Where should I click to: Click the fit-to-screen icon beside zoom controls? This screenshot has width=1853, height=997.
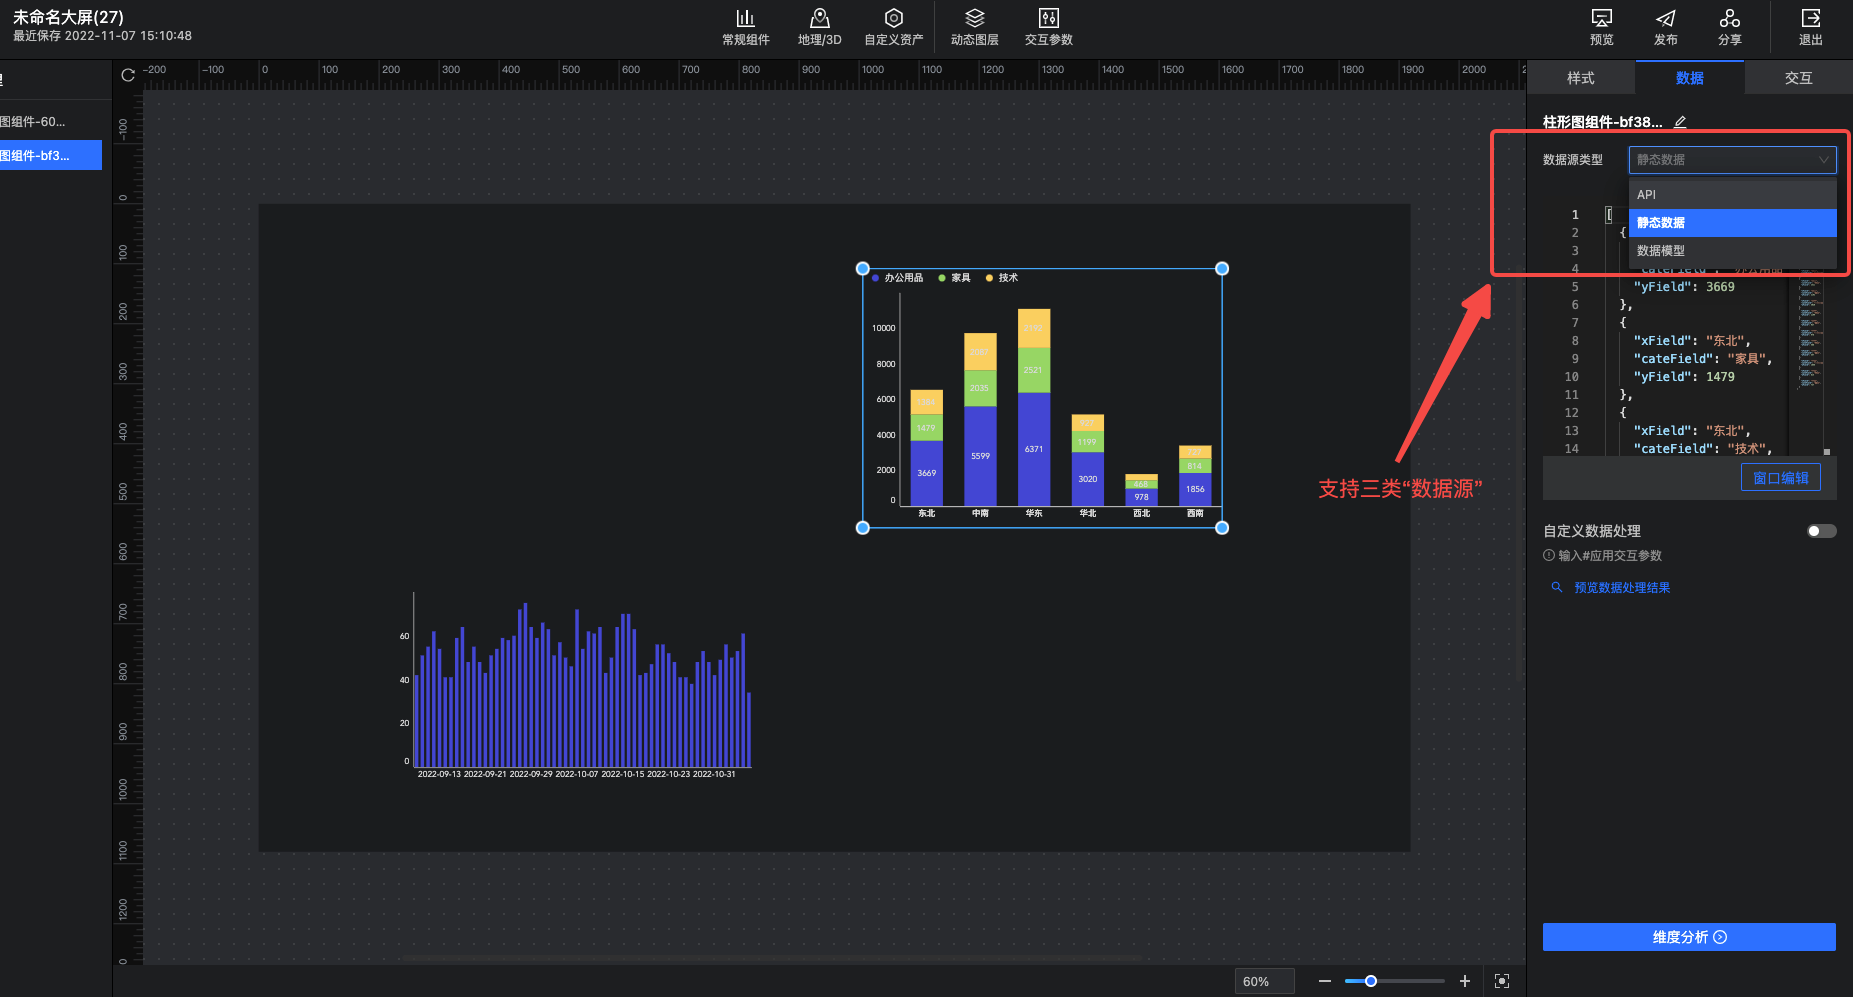pos(1501,981)
